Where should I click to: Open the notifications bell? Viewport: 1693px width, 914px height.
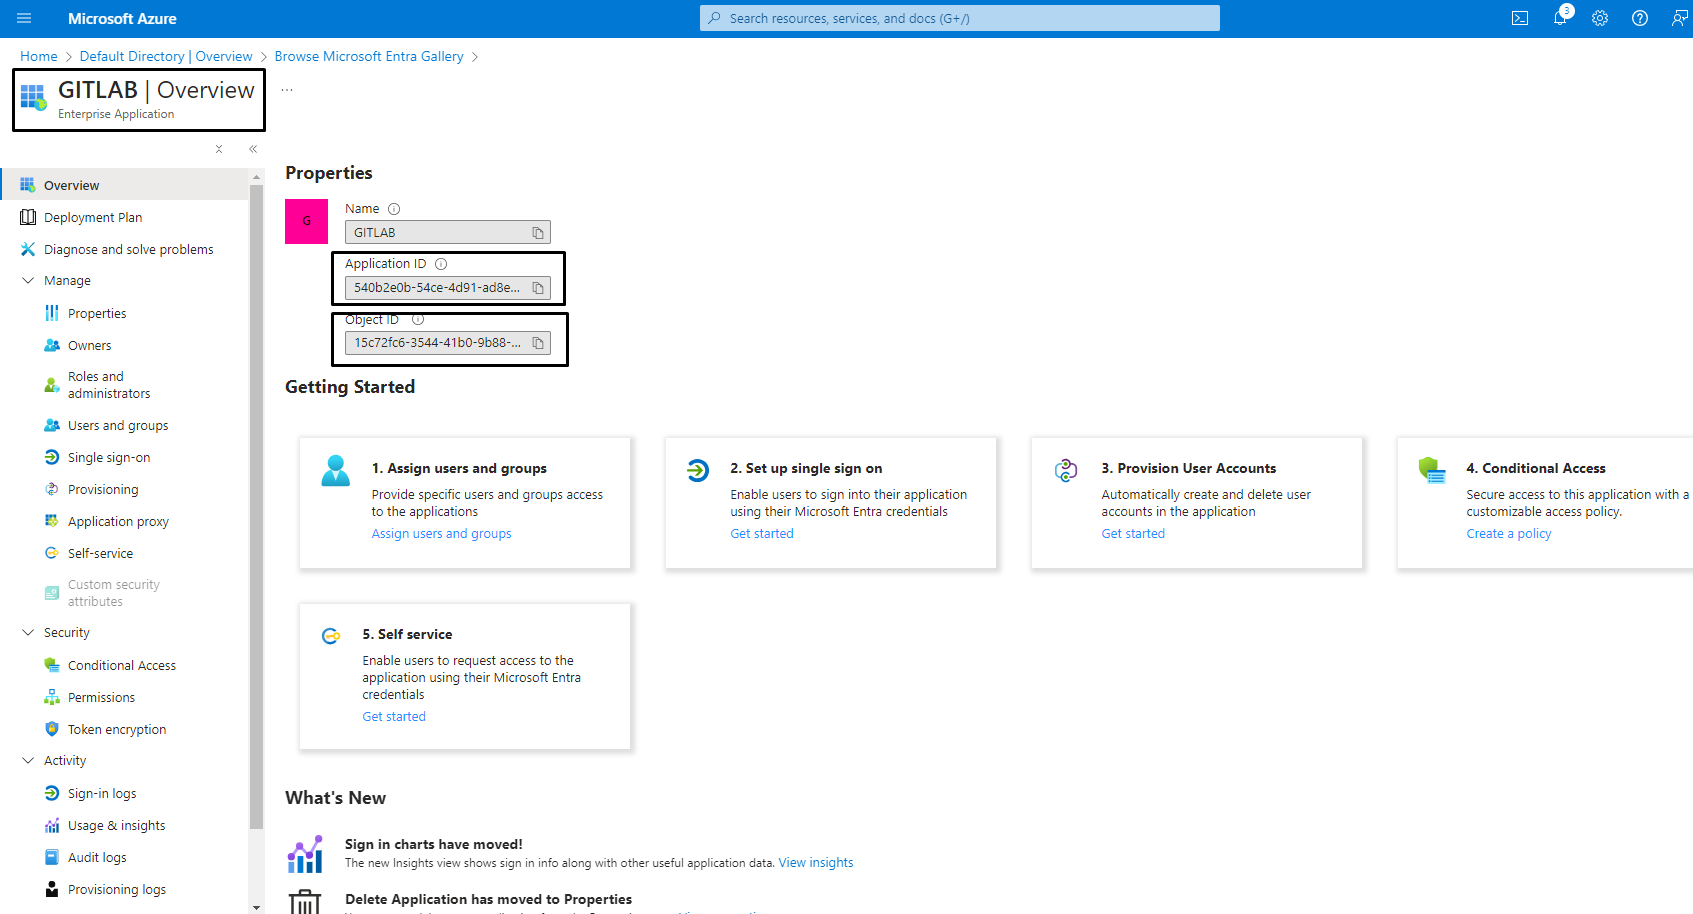tap(1560, 18)
